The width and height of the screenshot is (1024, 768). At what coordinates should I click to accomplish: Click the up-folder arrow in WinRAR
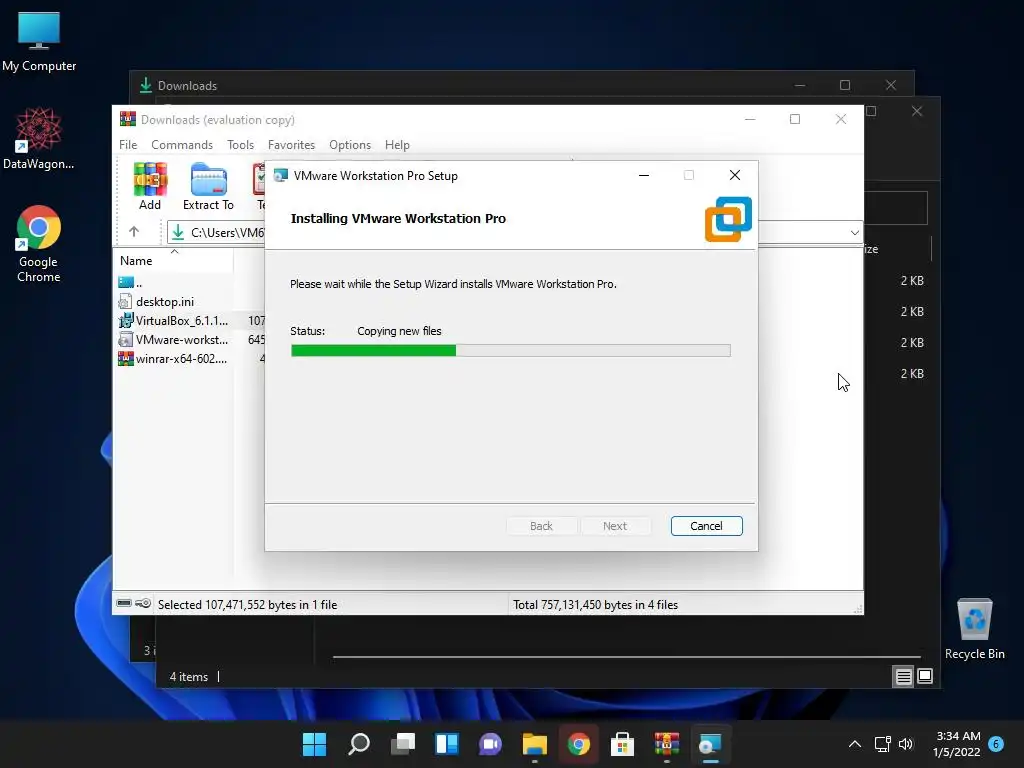pos(134,232)
